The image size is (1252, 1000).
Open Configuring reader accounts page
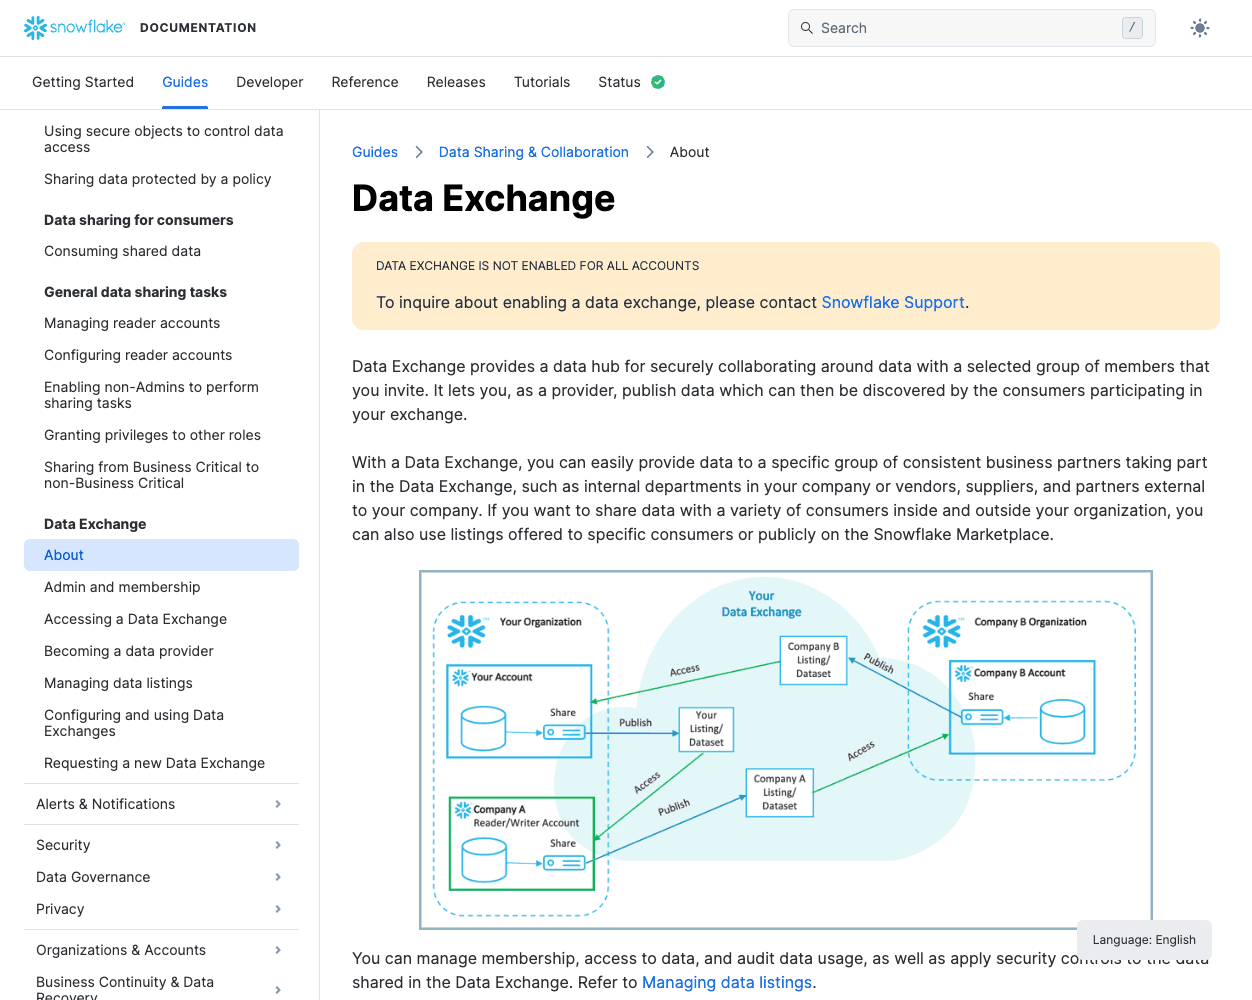tap(138, 355)
